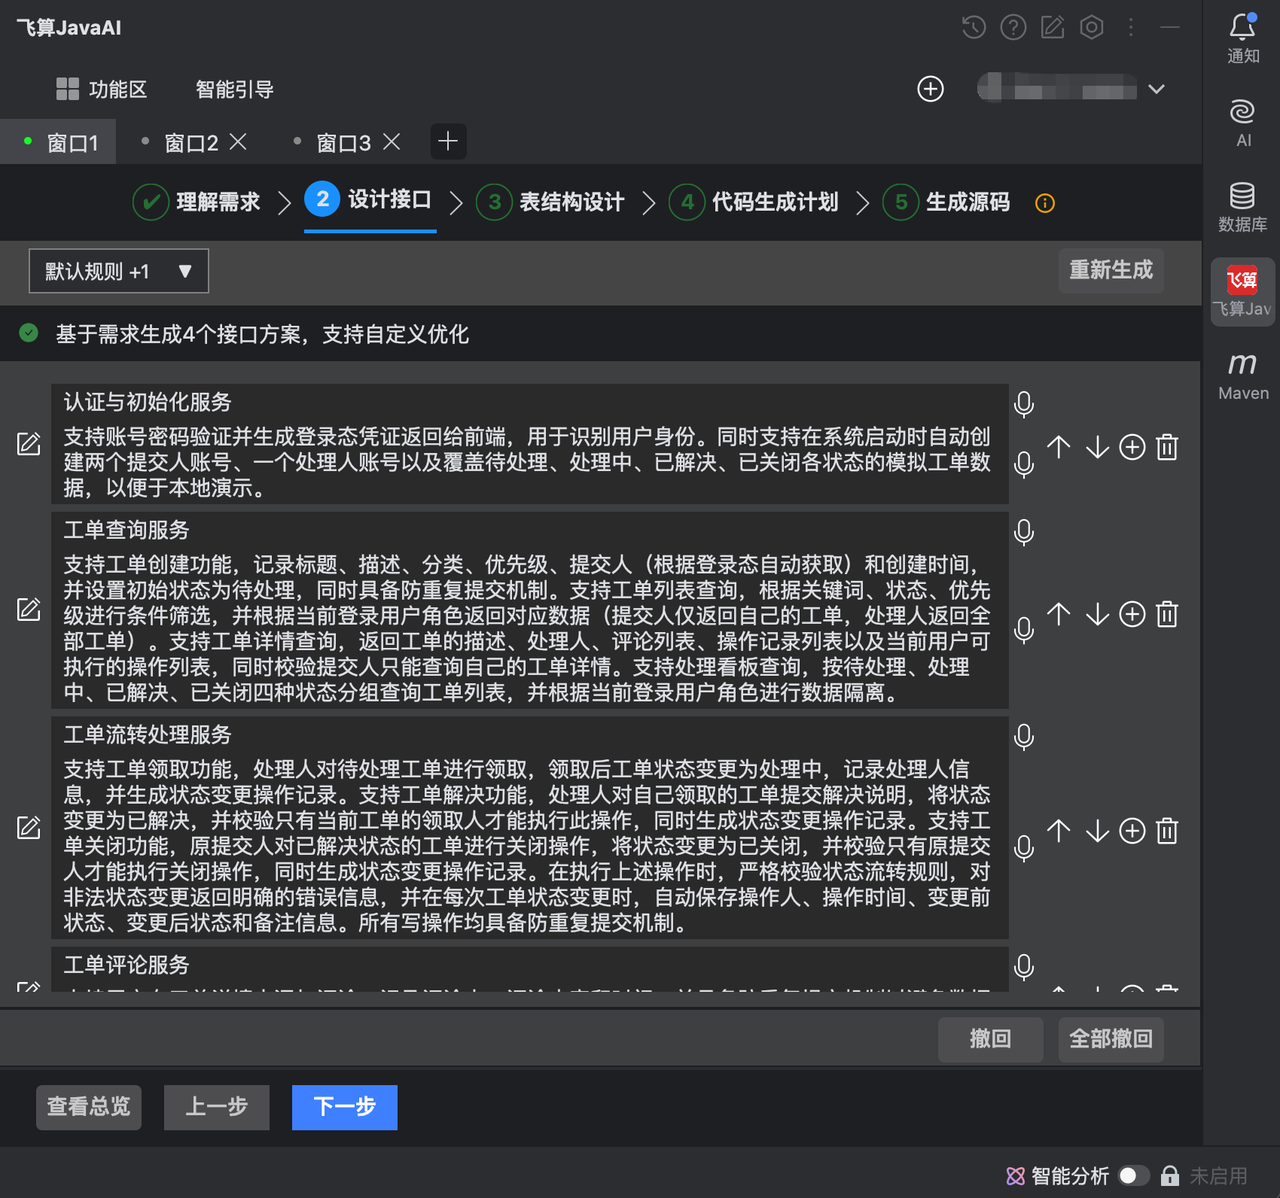Toggle the 智能分析 switch
Screen dimensions: 1280x1198
(1134, 1176)
